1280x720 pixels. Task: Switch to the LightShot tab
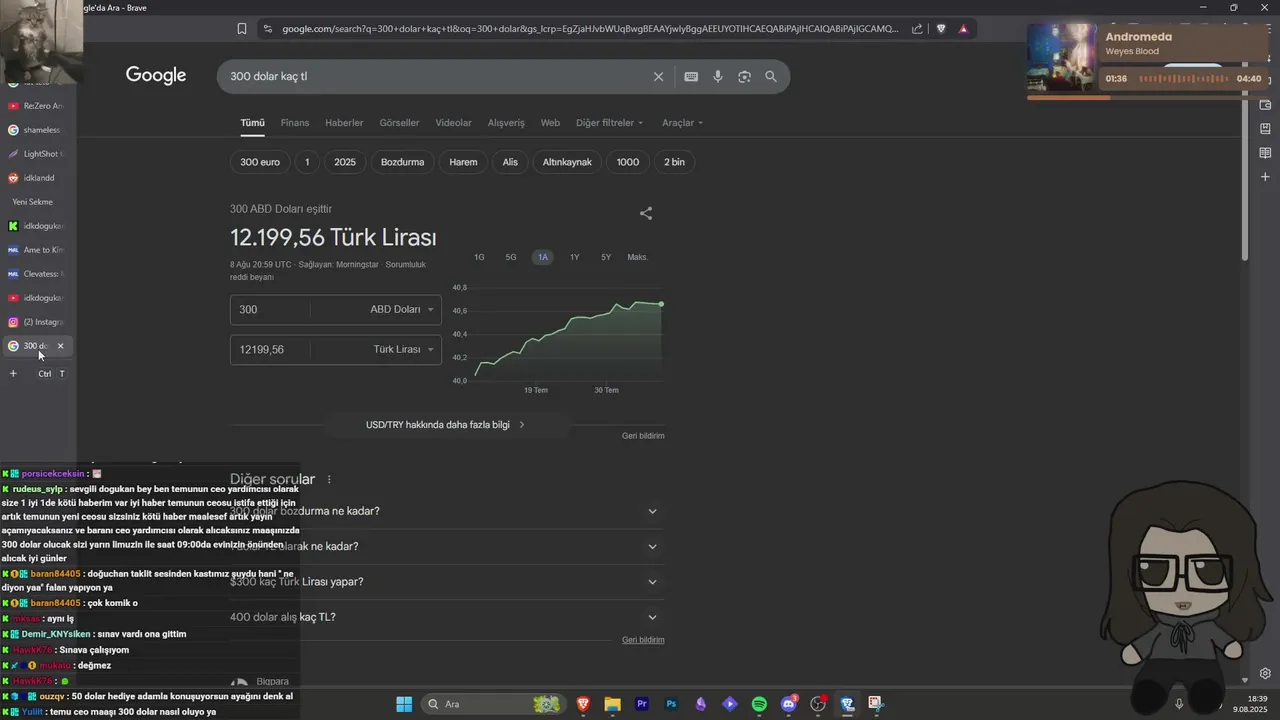36,154
